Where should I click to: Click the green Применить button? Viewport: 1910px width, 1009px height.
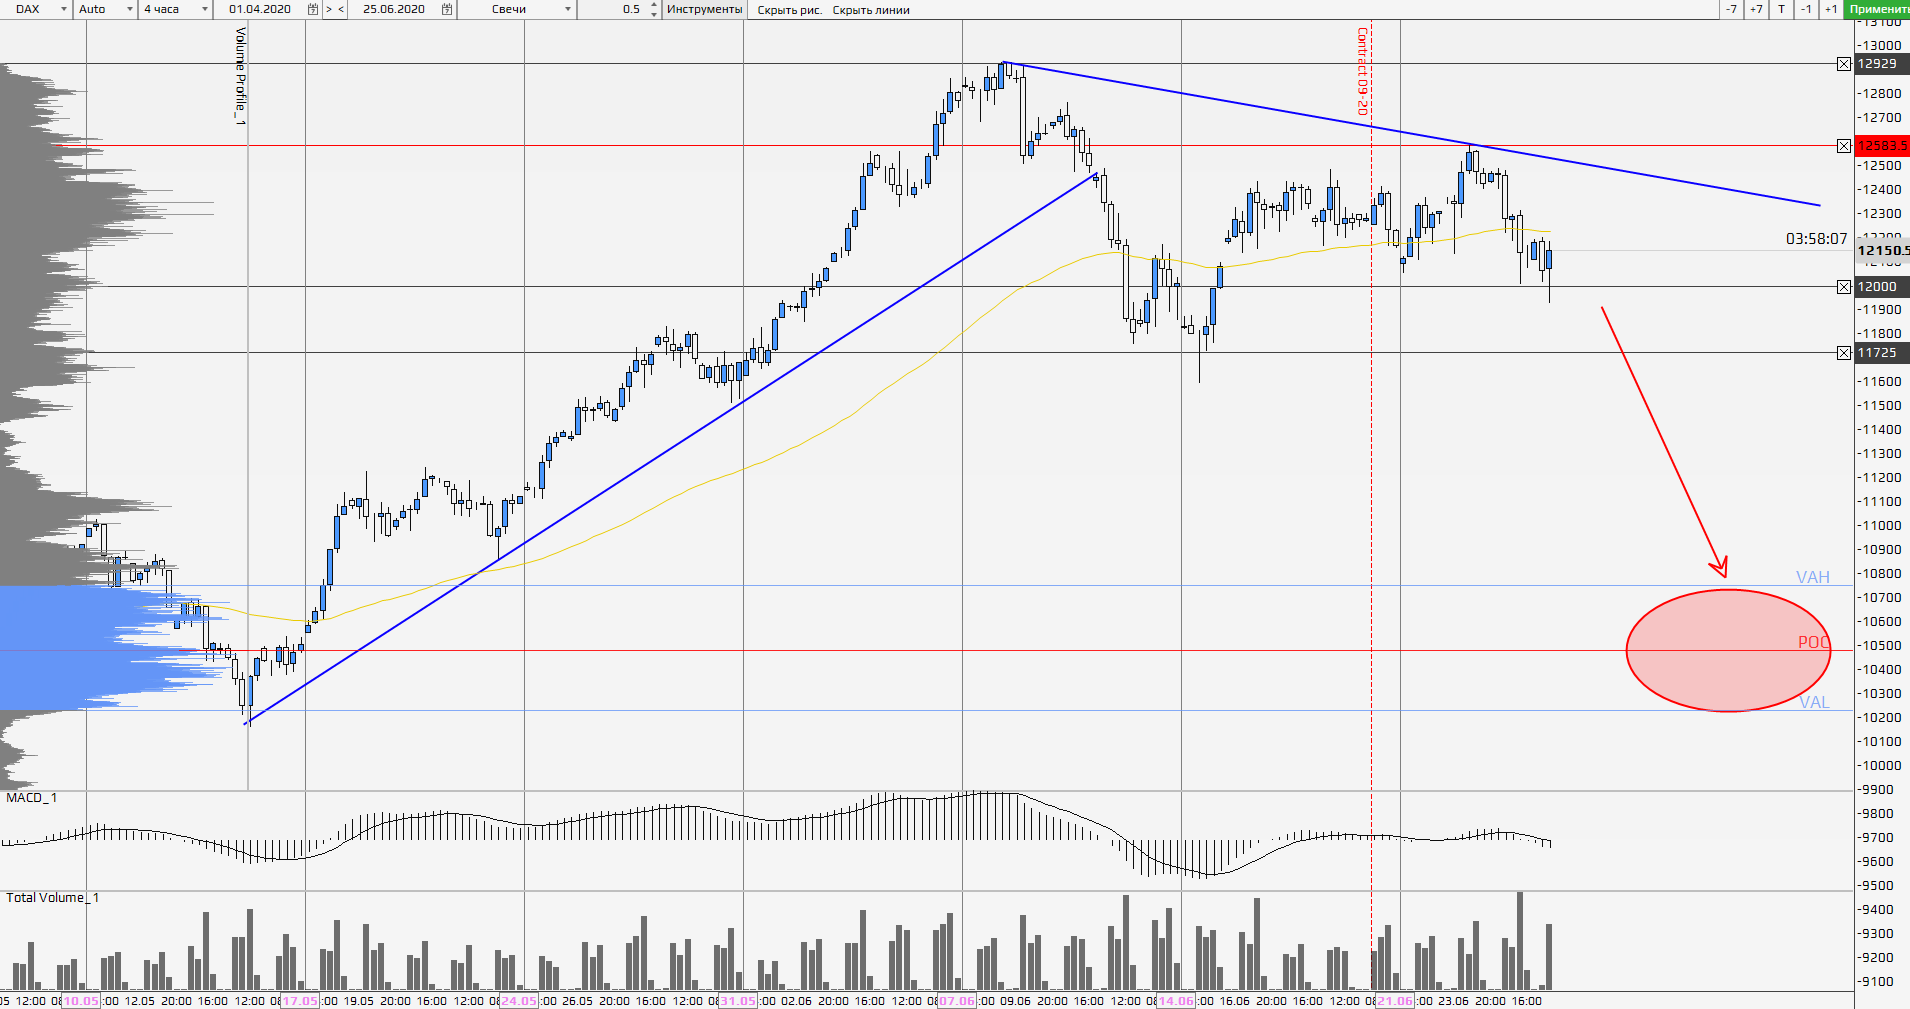click(1878, 9)
